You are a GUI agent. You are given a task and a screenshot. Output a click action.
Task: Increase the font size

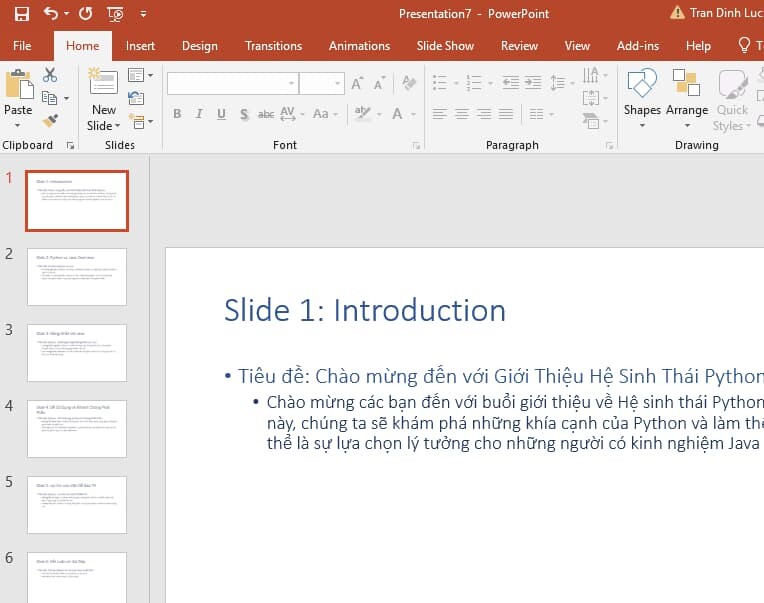pyautogui.click(x=358, y=84)
